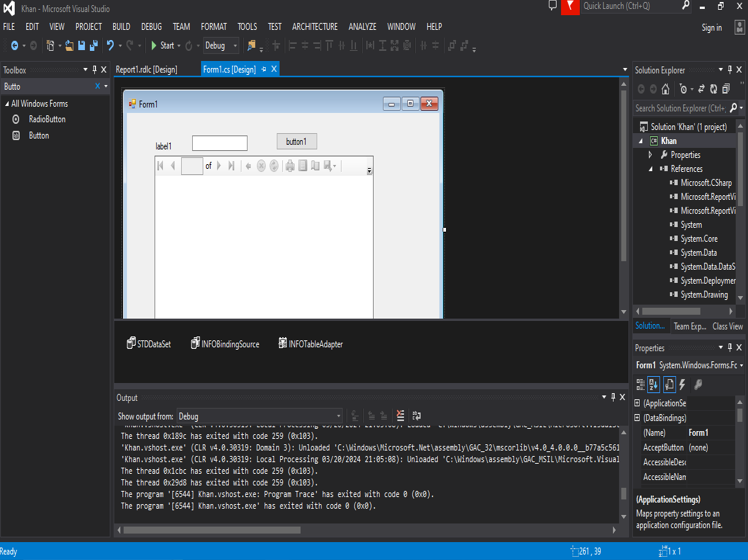Click report viewer Last Page icon
This screenshot has width=748, height=560.
(x=231, y=166)
